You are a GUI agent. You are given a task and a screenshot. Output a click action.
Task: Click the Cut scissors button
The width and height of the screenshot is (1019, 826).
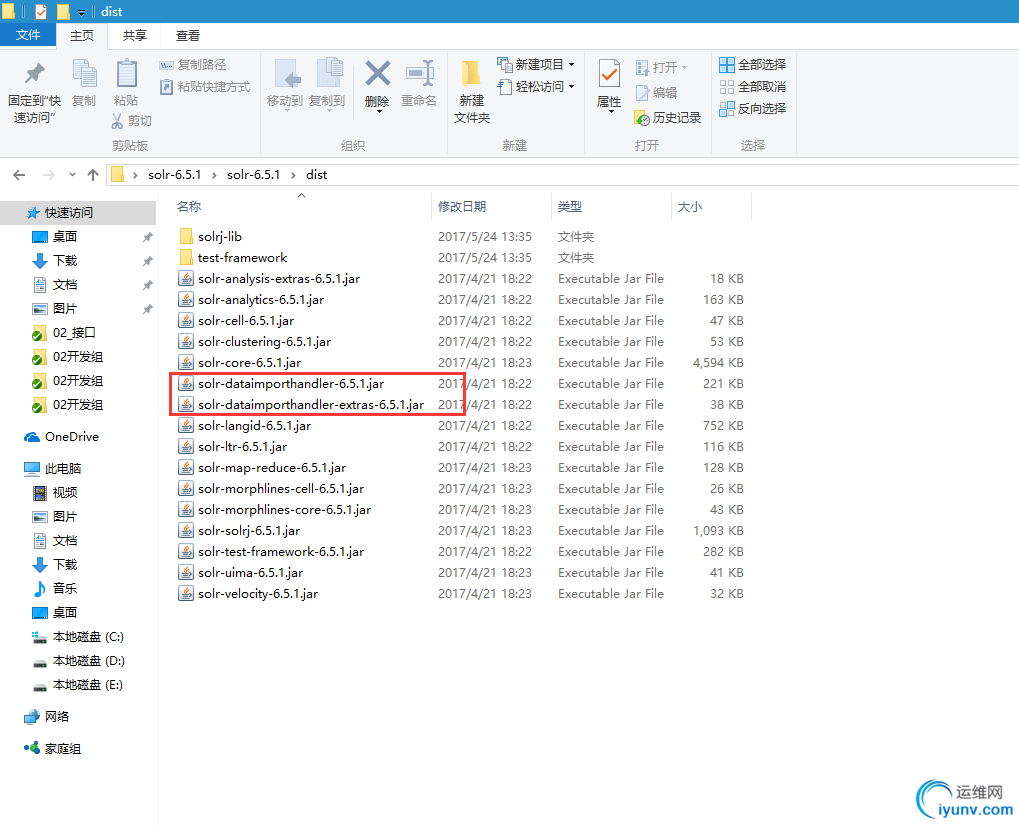point(131,121)
